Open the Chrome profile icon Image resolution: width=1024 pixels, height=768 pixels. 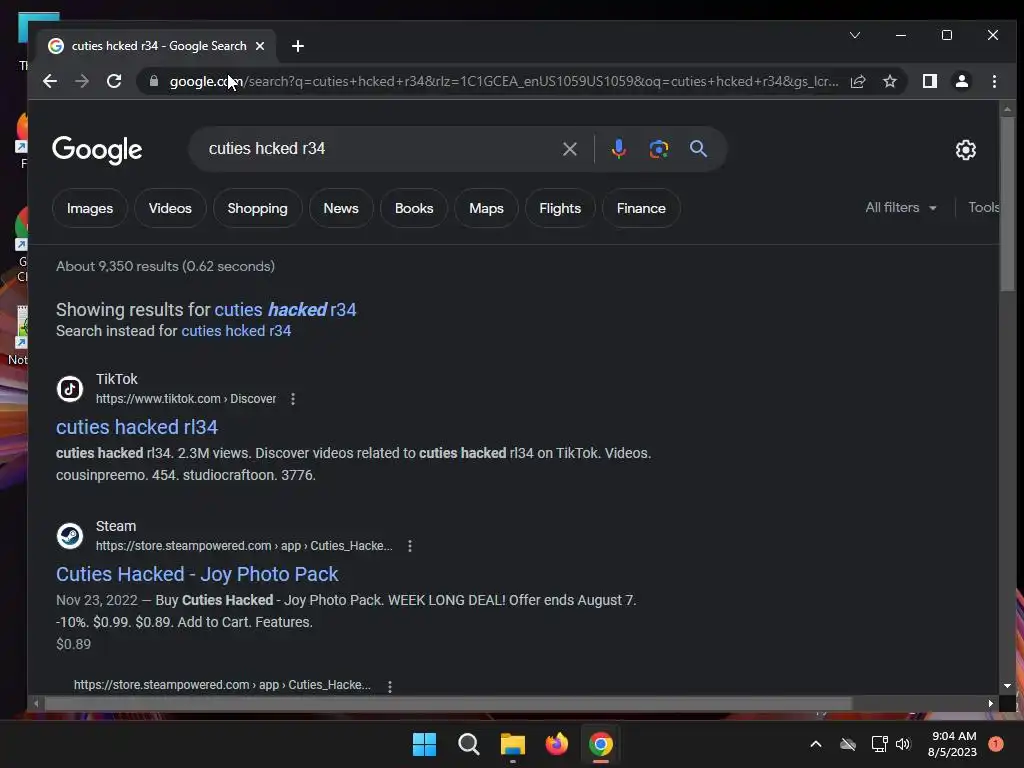(961, 81)
